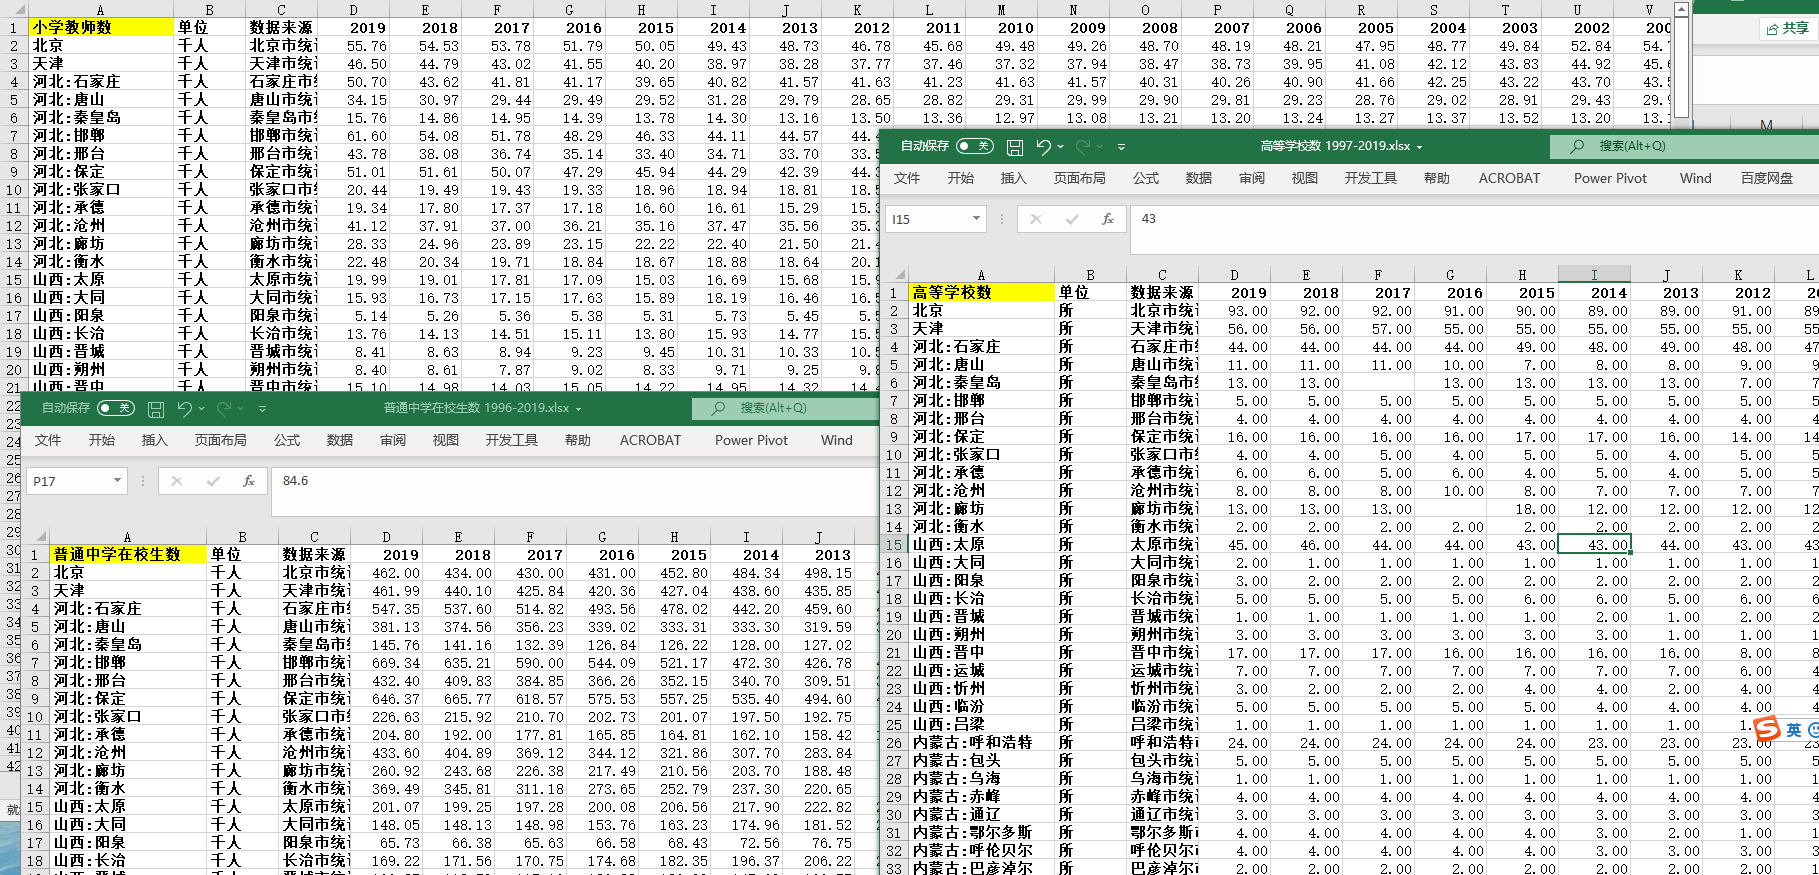Image resolution: width=1819 pixels, height=875 pixels.
Task: Confirm formula entry beside name box P17
Action: pyautogui.click(x=213, y=481)
